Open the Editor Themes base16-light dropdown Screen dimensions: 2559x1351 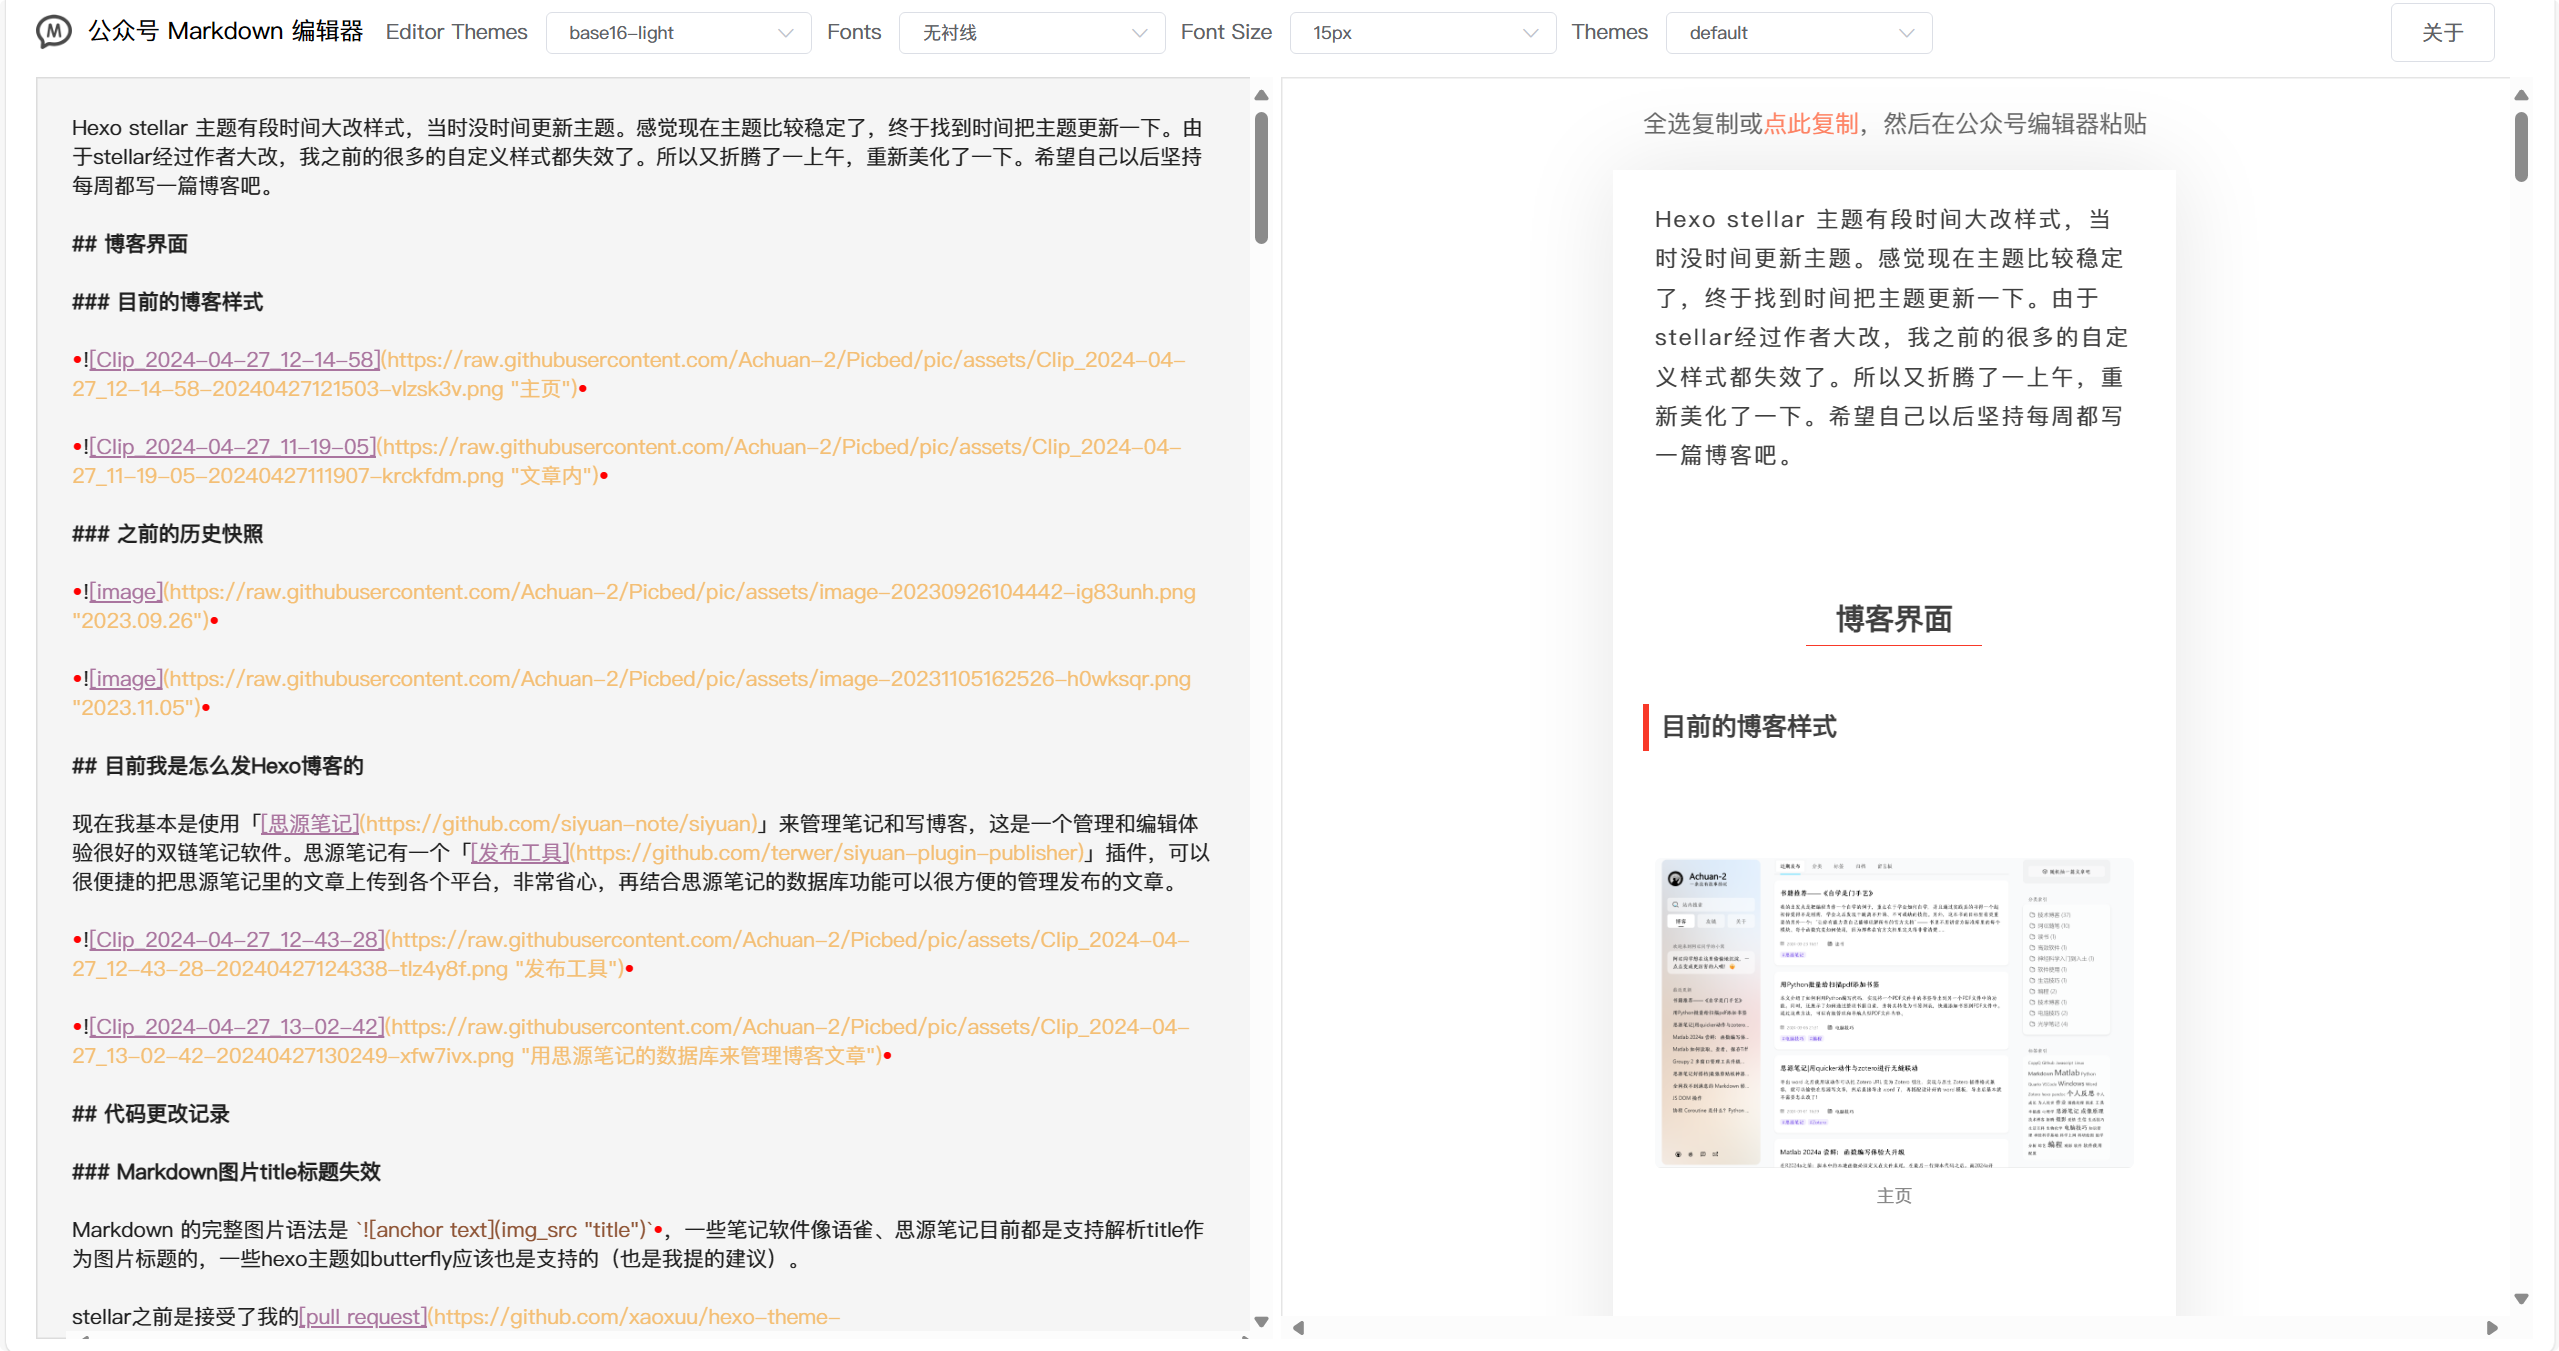pyautogui.click(x=678, y=33)
